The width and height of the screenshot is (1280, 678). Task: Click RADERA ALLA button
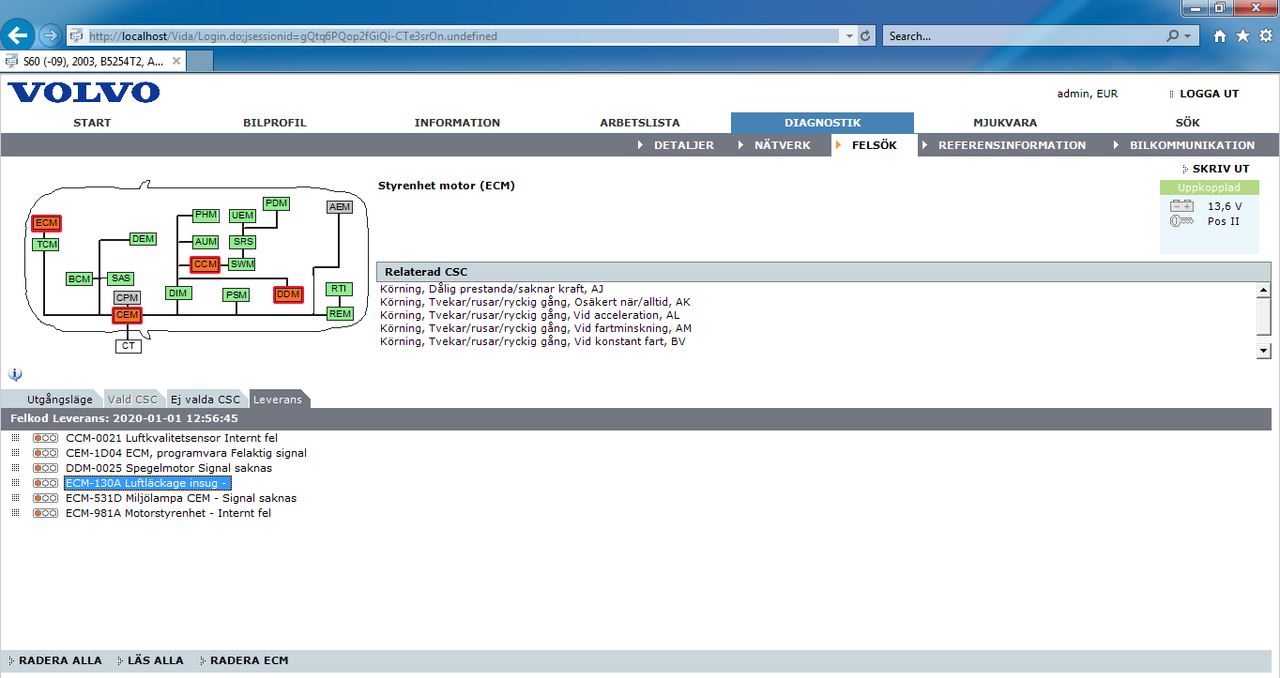point(60,661)
